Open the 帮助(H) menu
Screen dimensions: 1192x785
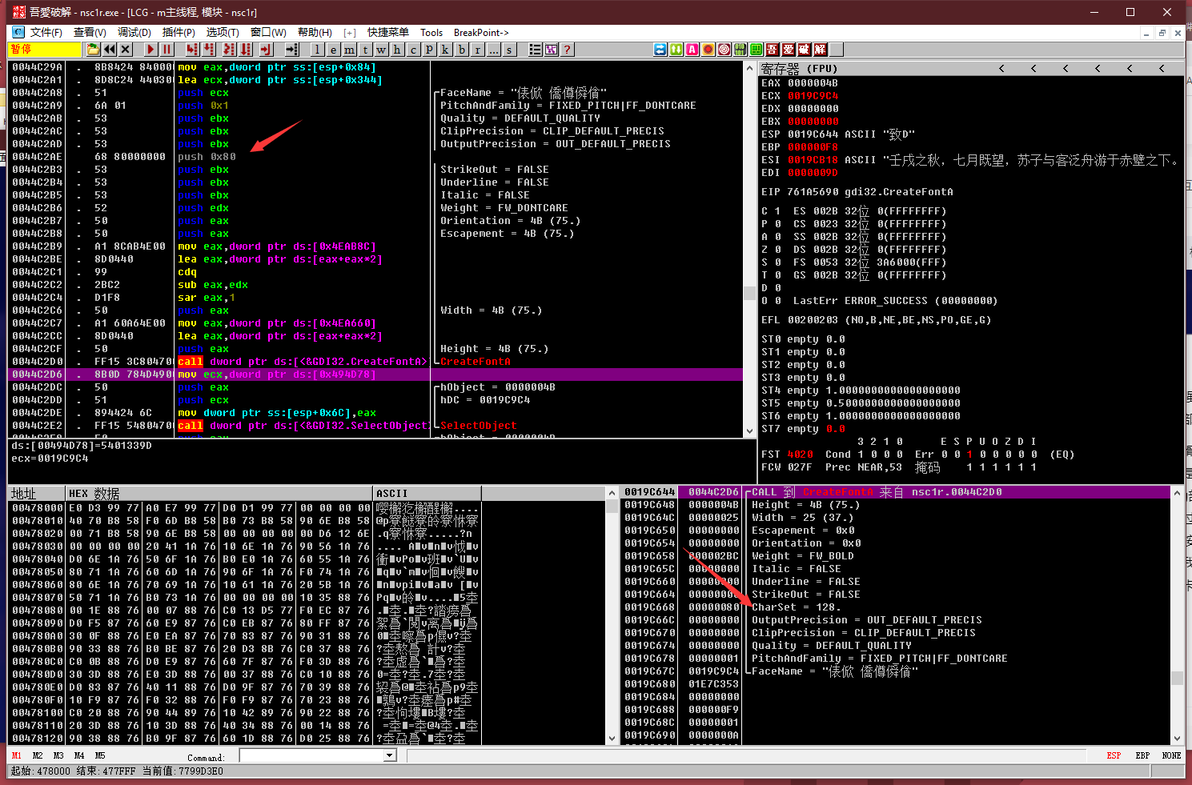click(315, 33)
